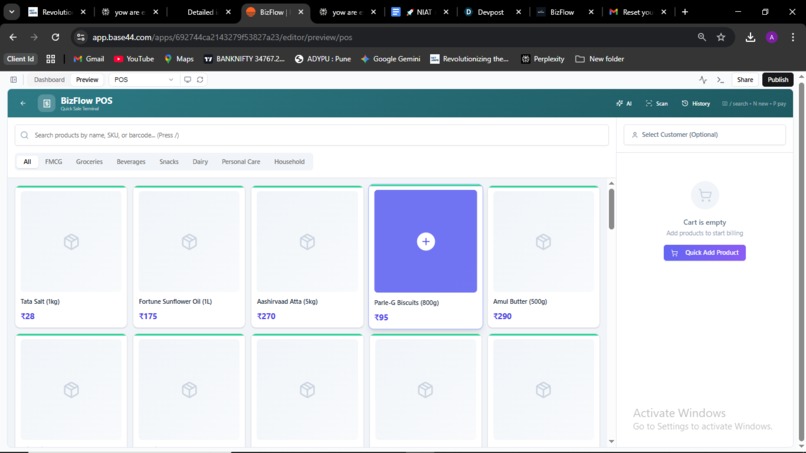Open a new browser tab

pos(685,12)
